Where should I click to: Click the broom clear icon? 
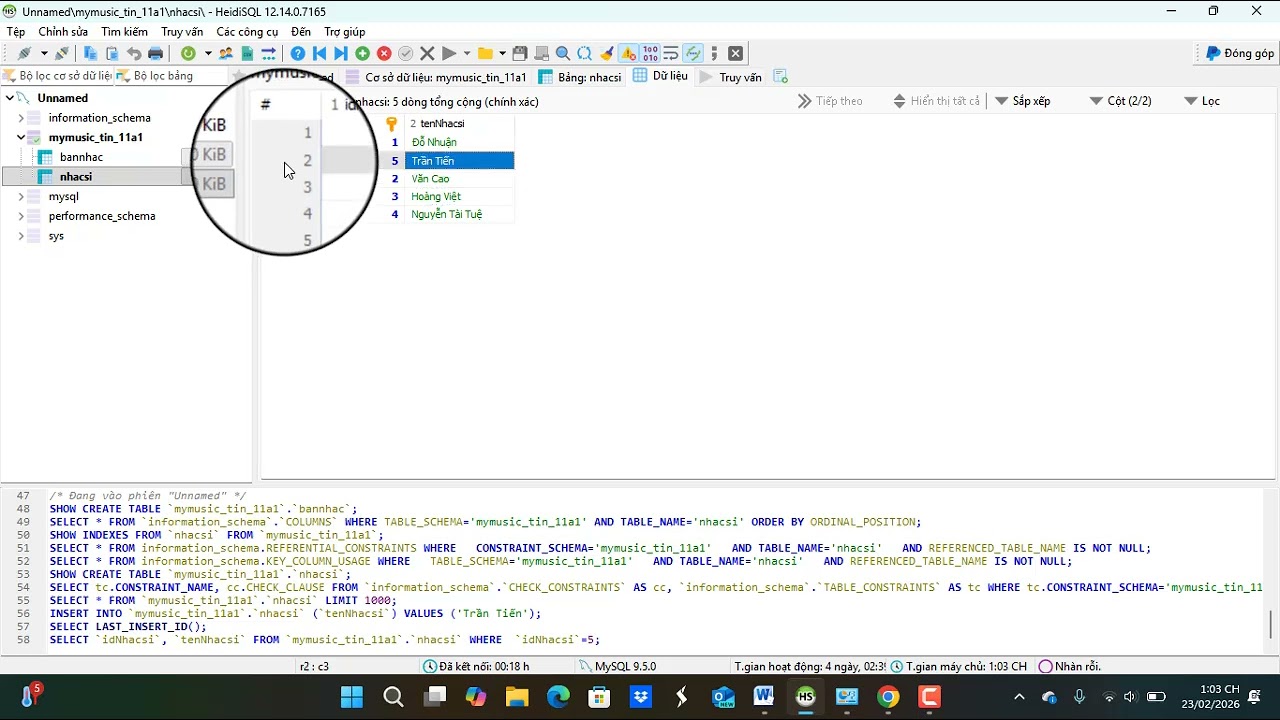[x=607, y=53]
